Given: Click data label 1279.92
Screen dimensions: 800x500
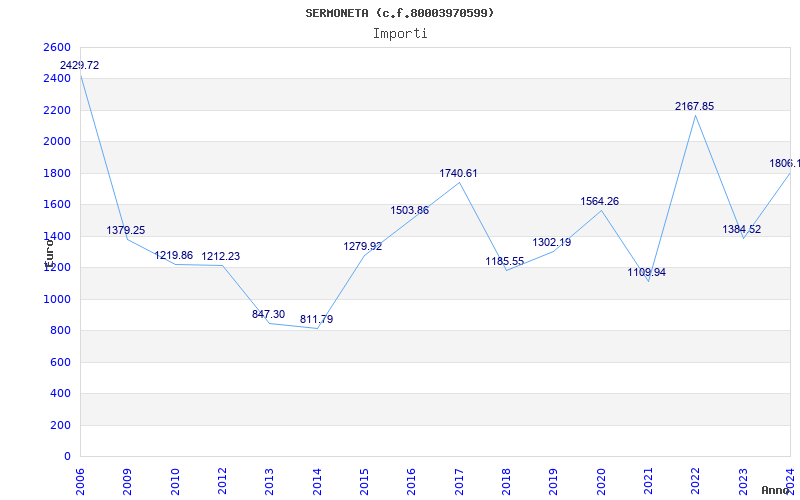Looking at the screenshot, I should [x=363, y=246].
